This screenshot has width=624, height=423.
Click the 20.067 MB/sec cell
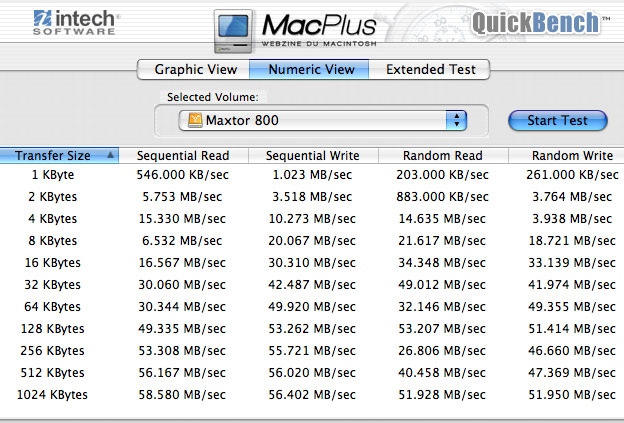[x=312, y=241]
